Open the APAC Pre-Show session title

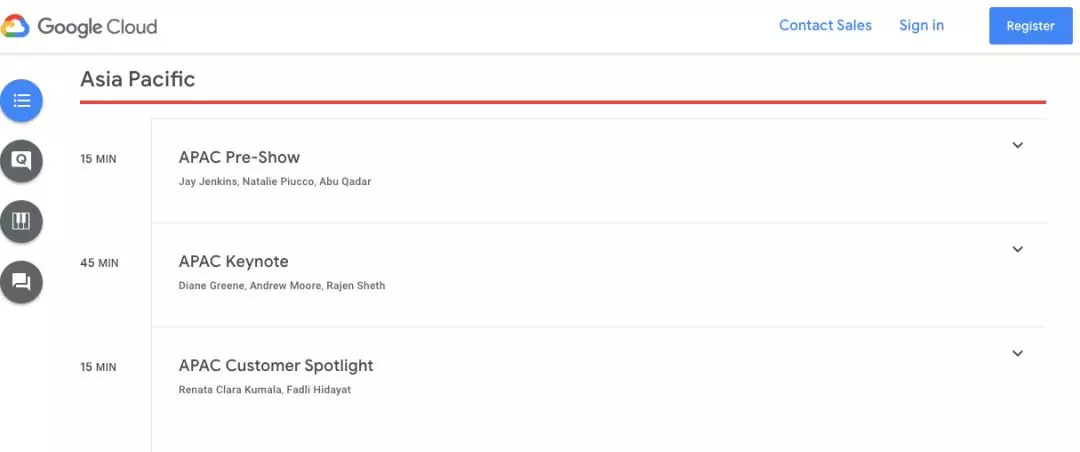pyautogui.click(x=239, y=157)
